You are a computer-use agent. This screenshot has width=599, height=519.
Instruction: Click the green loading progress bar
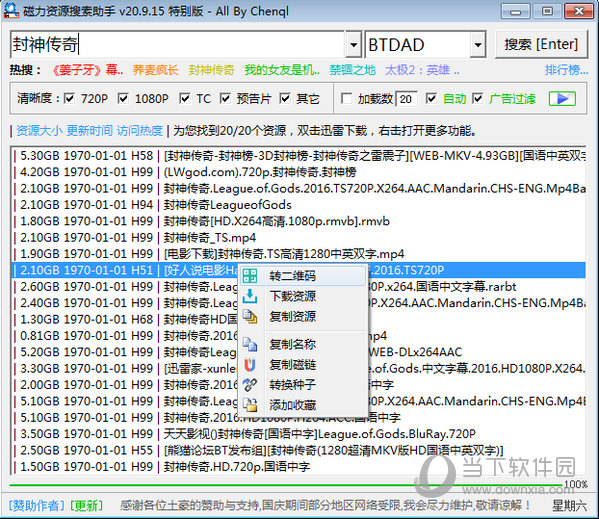coord(287,485)
